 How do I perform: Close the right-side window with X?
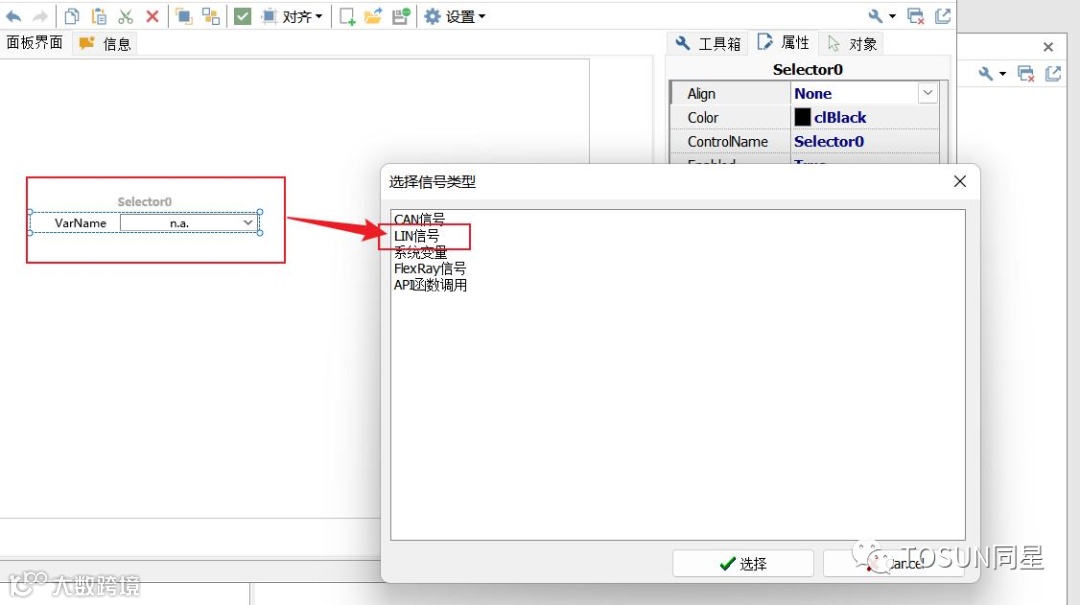point(1048,47)
